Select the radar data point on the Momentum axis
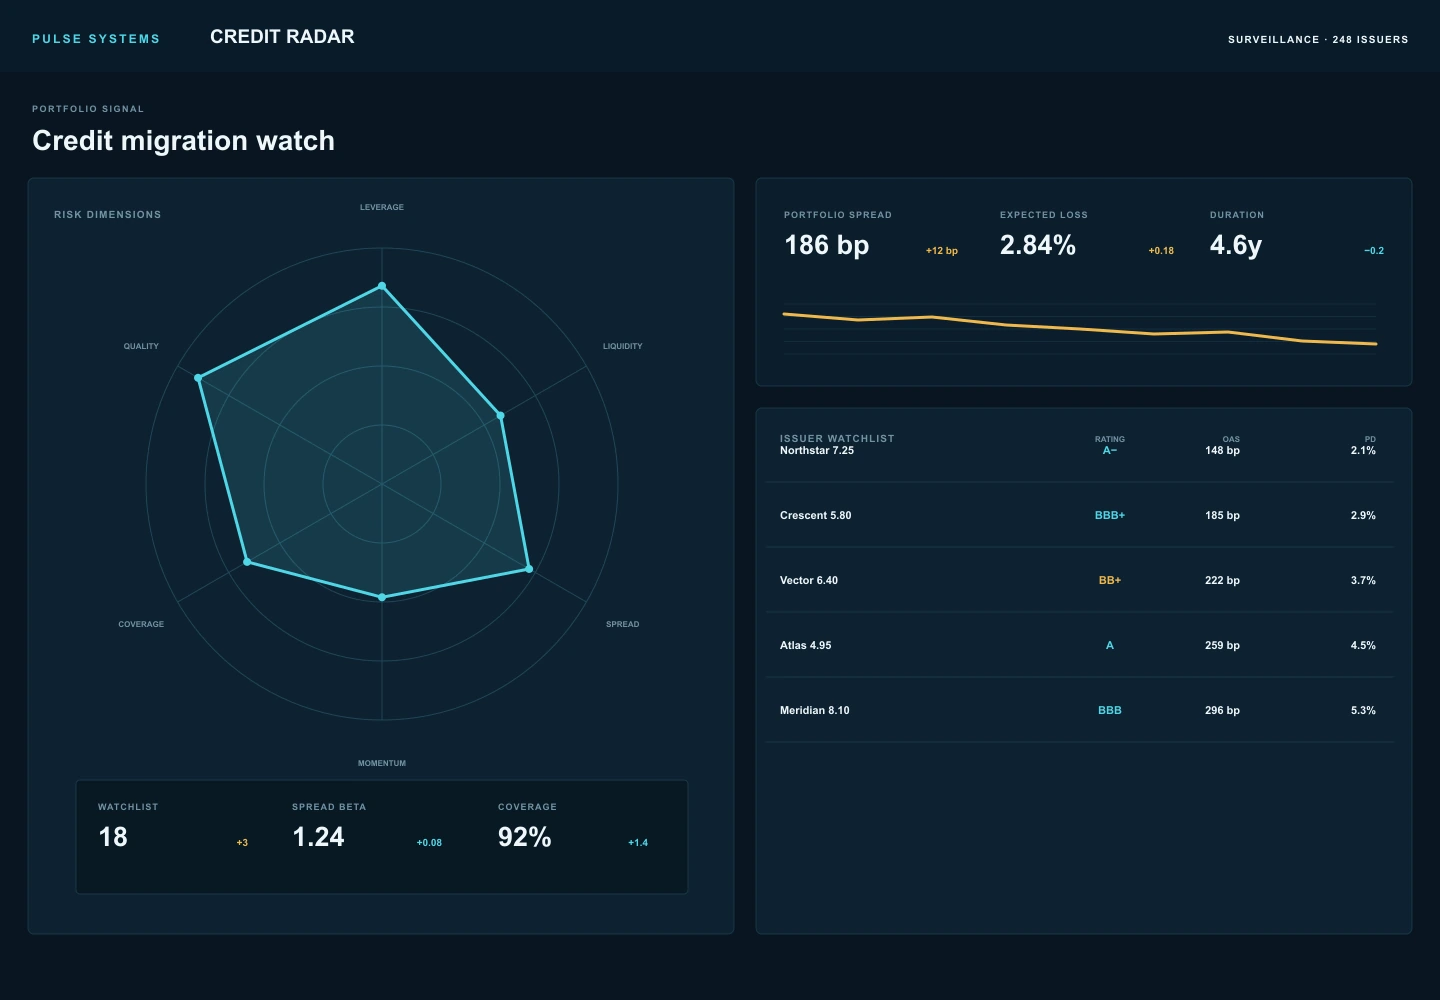 382,597
